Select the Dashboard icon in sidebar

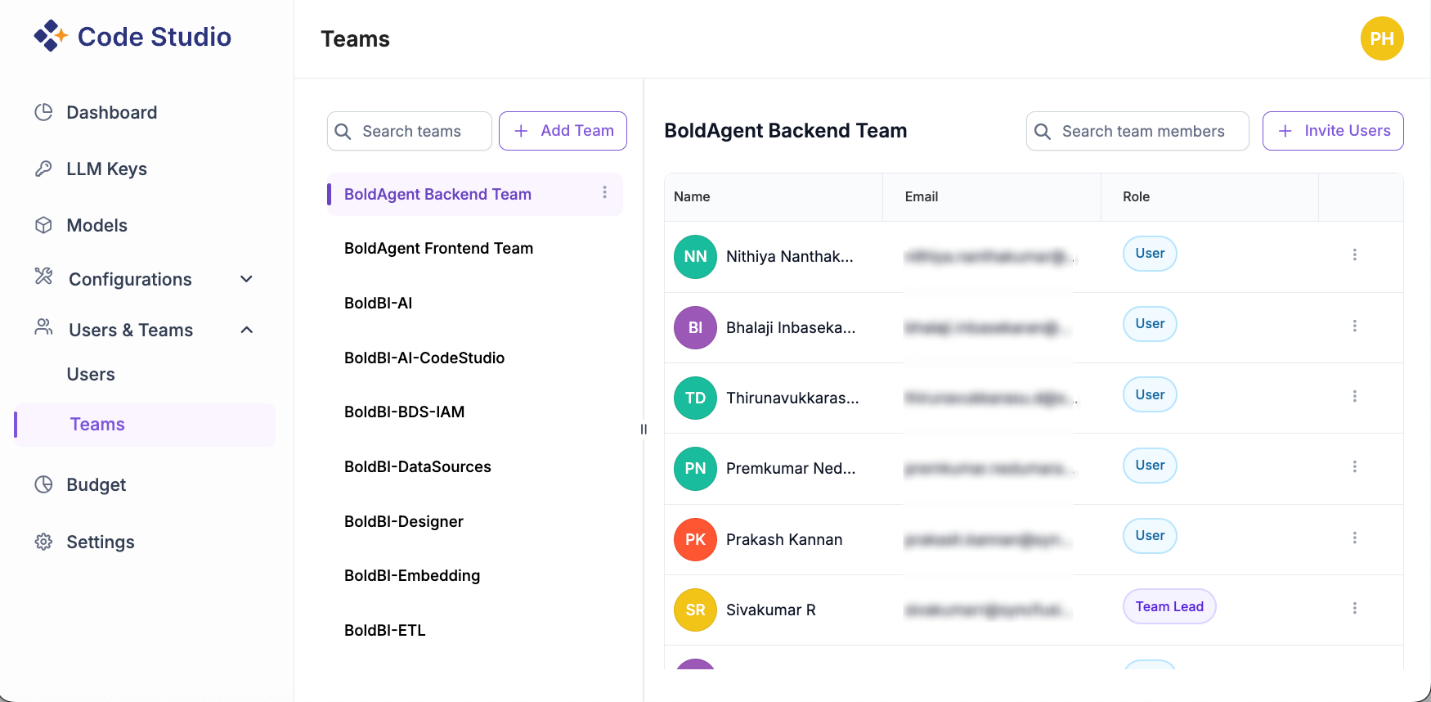pyautogui.click(x=44, y=112)
